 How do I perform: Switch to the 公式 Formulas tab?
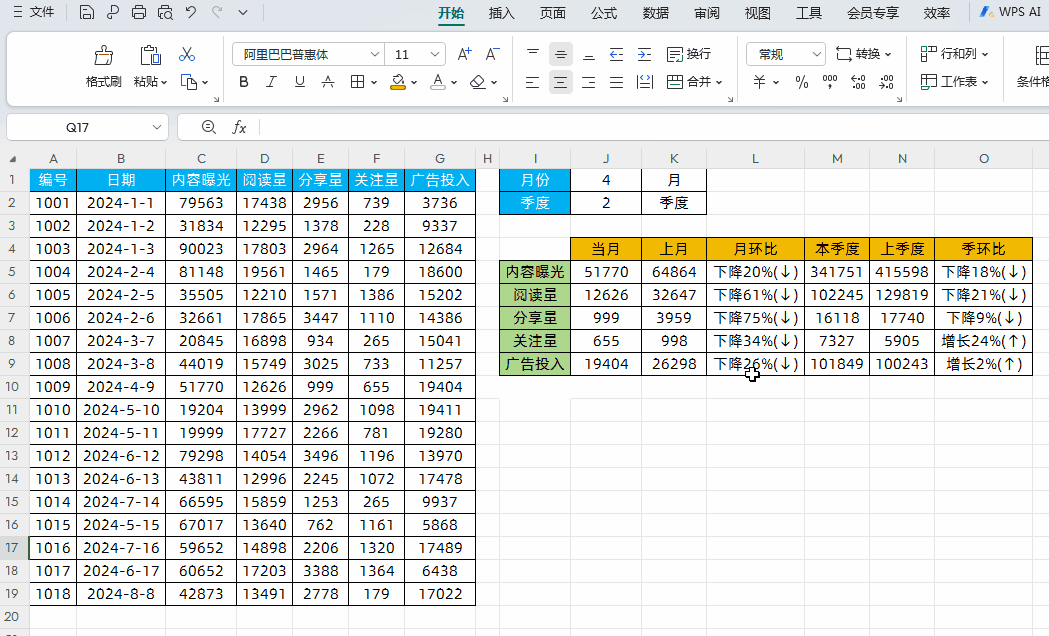pyautogui.click(x=604, y=13)
